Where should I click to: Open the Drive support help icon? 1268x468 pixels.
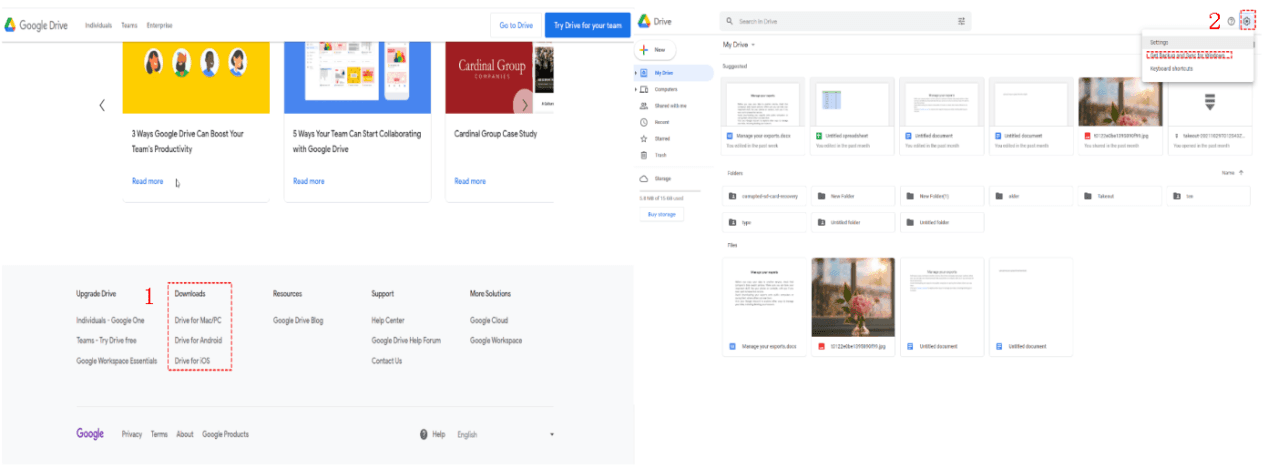tap(1231, 21)
